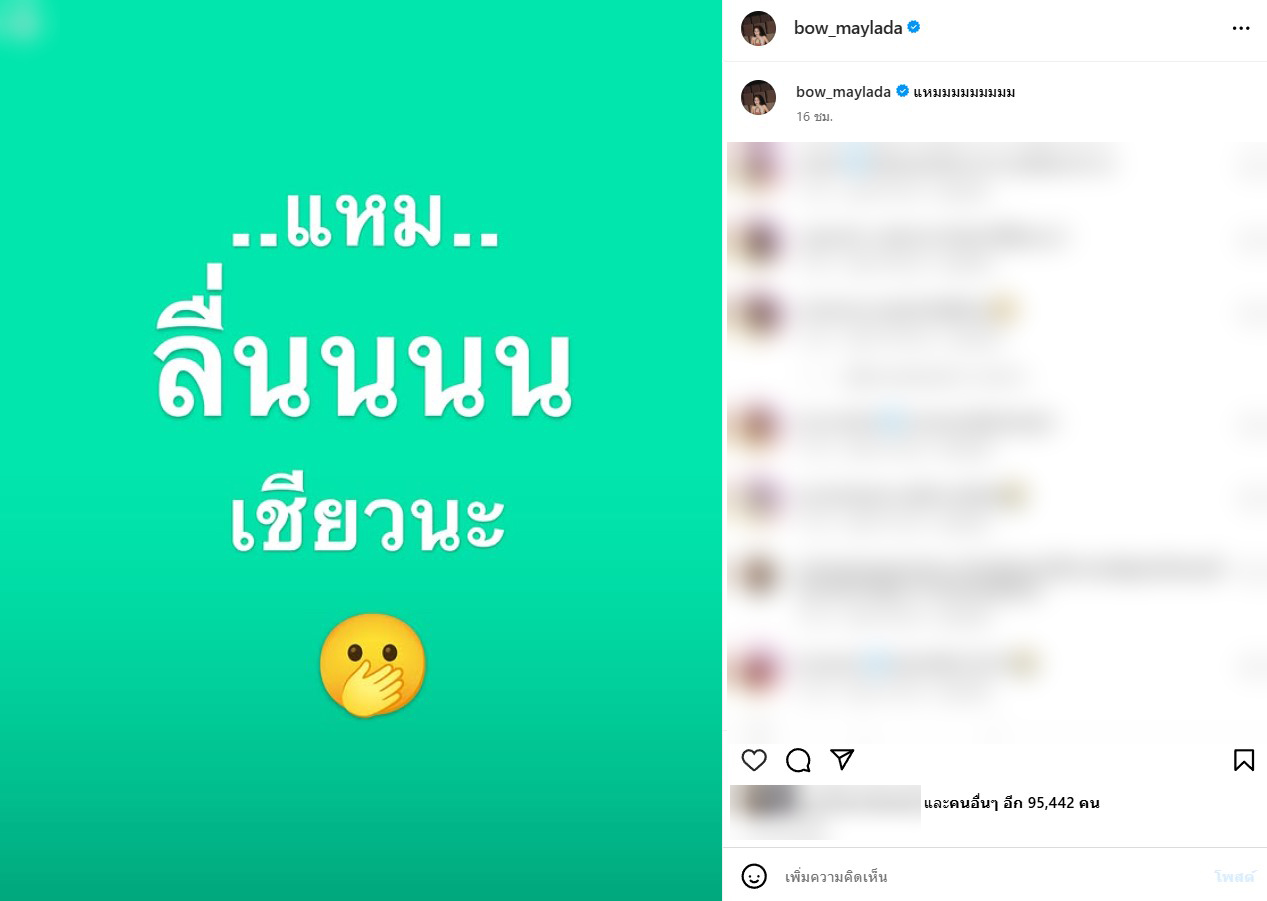The image size is (1267, 901).
Task: Click the '..แหม..' text in the post image
Action: click(365, 219)
